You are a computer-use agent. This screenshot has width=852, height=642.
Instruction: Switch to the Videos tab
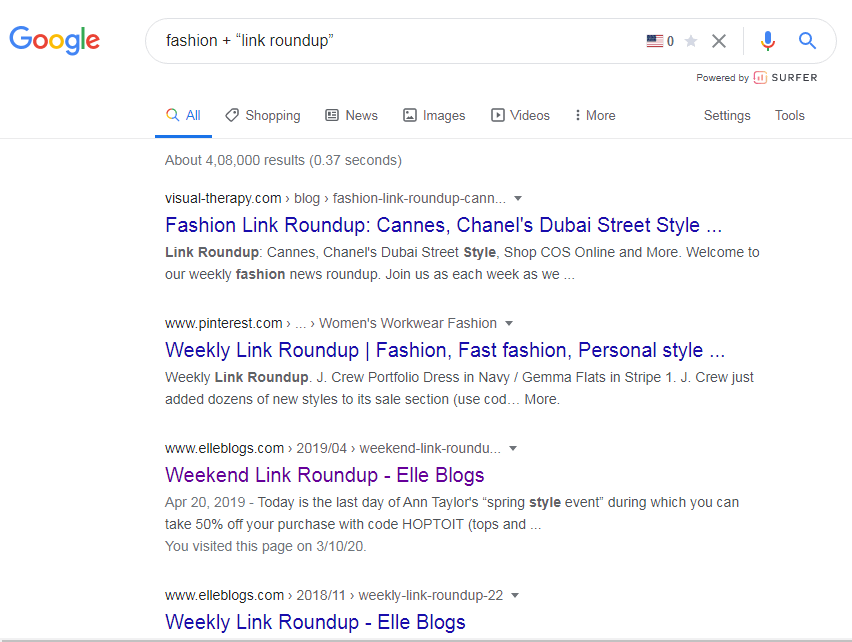521,116
